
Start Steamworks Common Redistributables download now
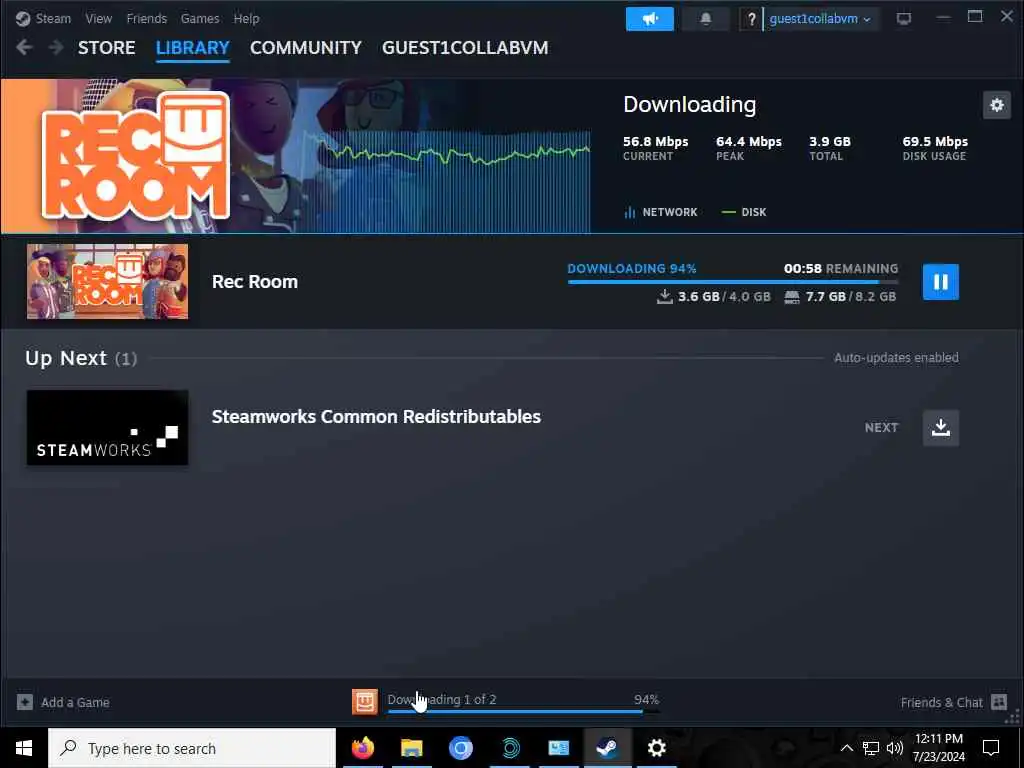(940, 428)
